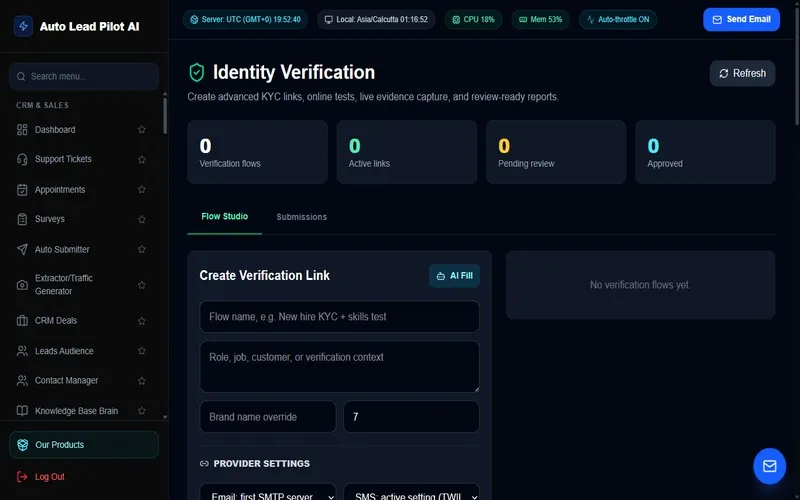Open the SMS active setting dropdown
Viewport: 800px width, 500px height.
412,494
